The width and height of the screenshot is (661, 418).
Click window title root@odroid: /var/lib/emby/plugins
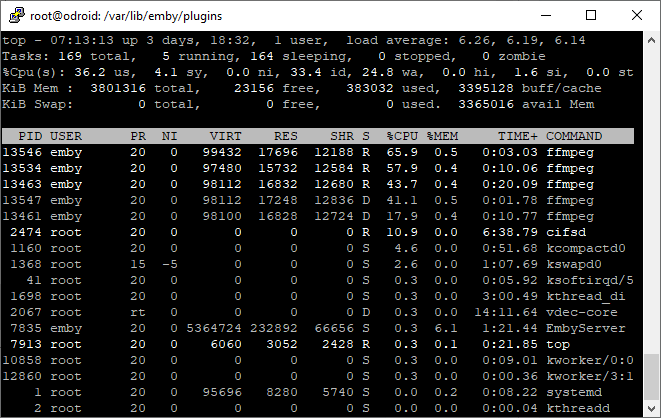coord(126,16)
